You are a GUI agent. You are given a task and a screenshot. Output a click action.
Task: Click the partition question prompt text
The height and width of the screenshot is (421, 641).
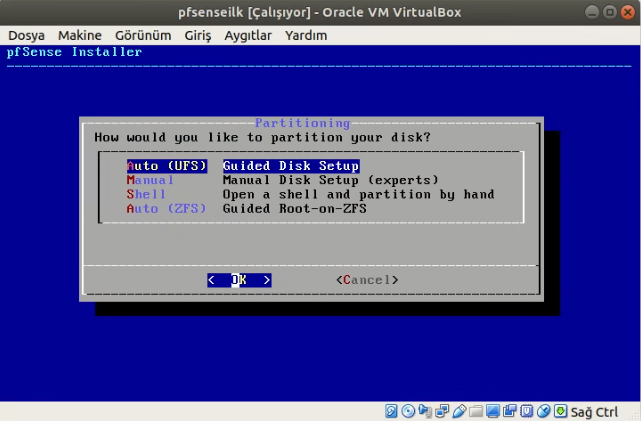[x=262, y=137]
